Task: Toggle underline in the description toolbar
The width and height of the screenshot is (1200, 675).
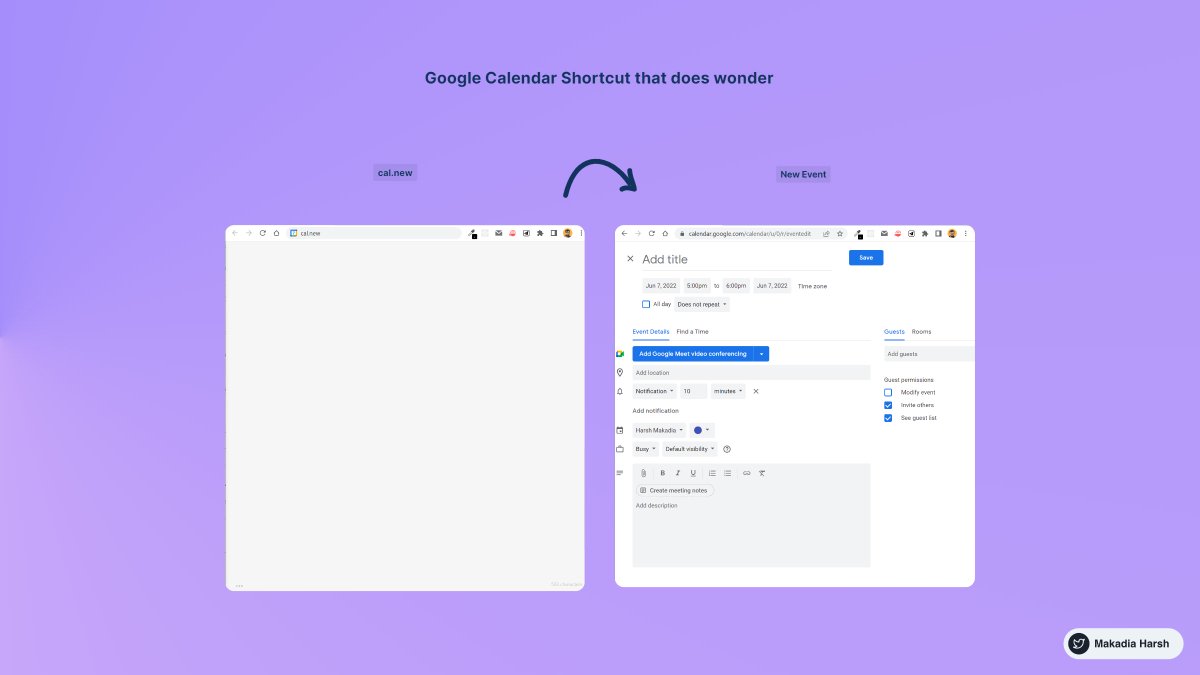Action: (693, 473)
